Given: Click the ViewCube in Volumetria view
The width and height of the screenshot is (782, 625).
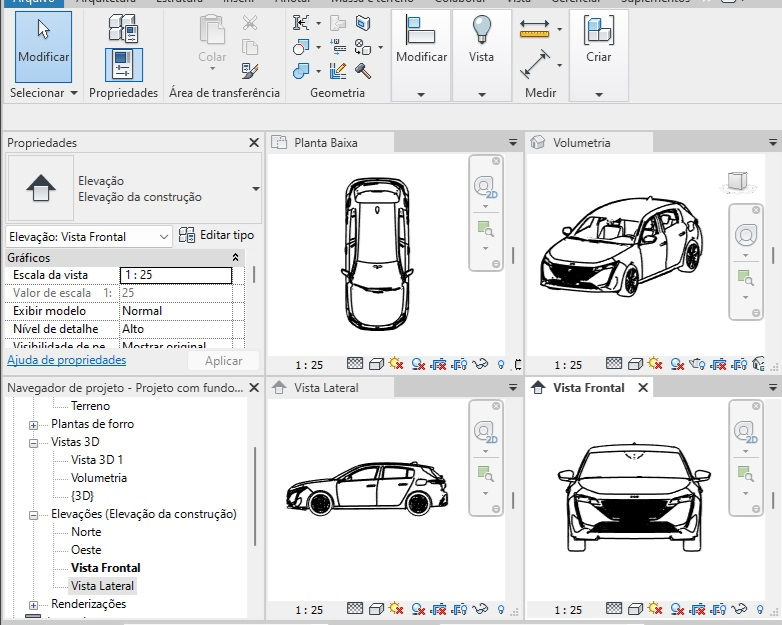Looking at the screenshot, I should [x=738, y=182].
